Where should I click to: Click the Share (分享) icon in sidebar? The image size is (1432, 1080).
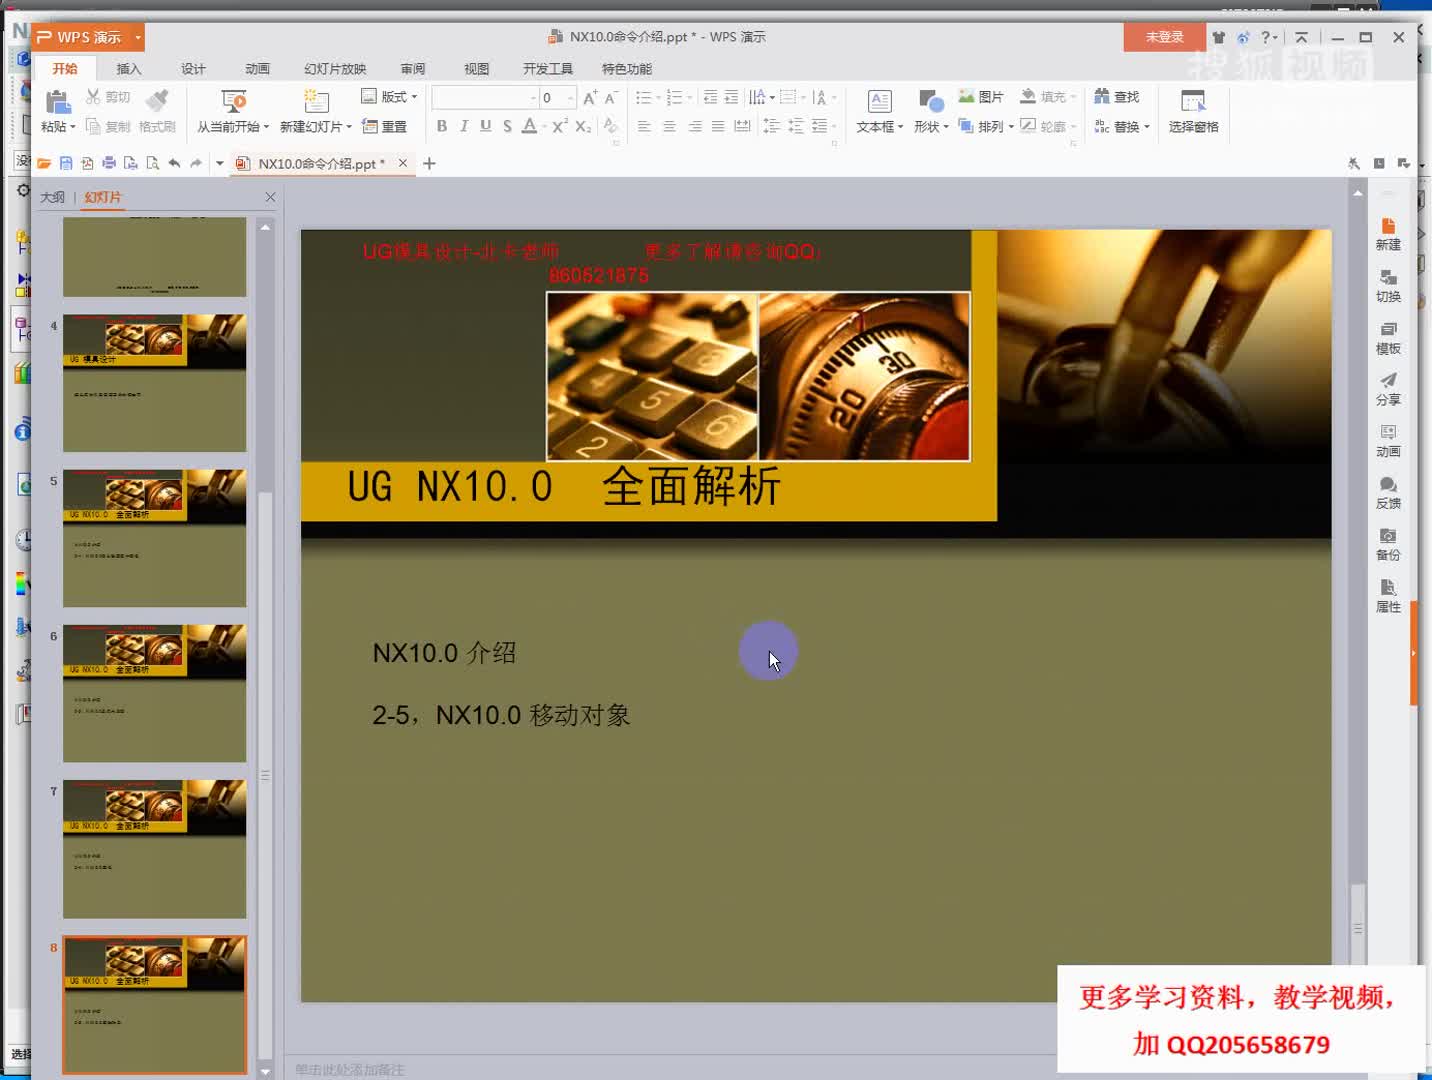click(x=1388, y=389)
